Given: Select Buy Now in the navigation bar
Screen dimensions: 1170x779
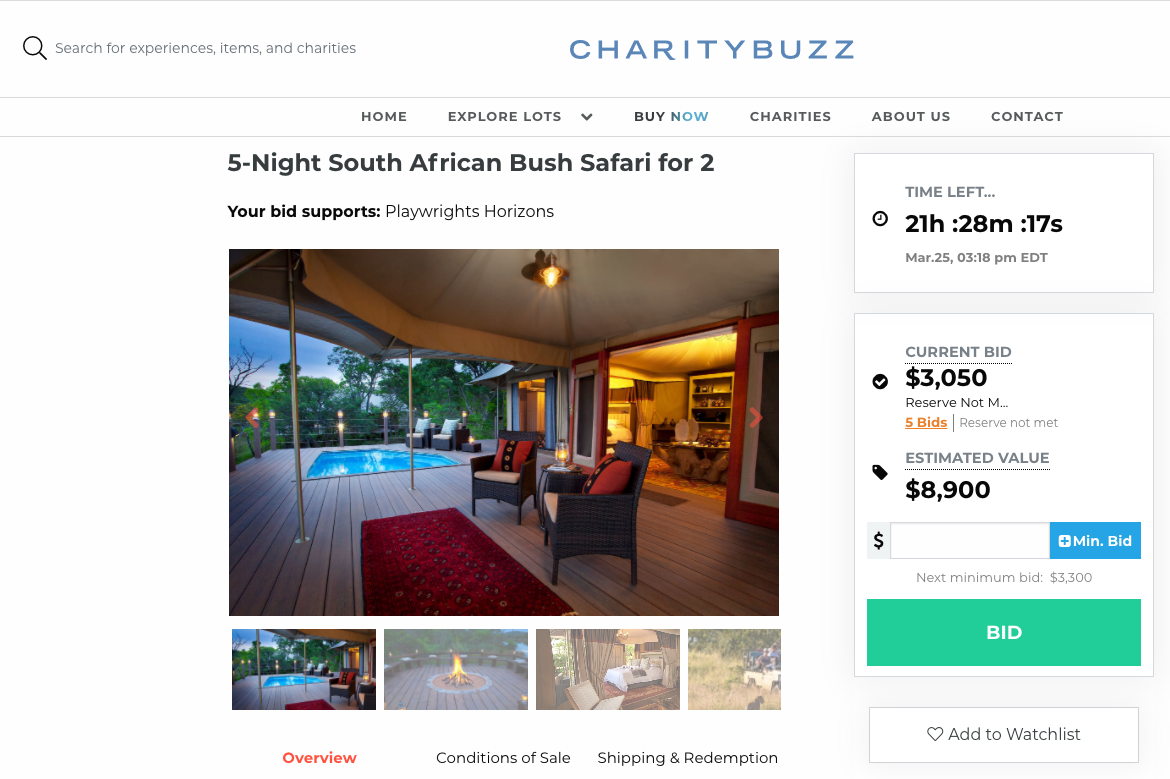Looking at the screenshot, I should 671,116.
